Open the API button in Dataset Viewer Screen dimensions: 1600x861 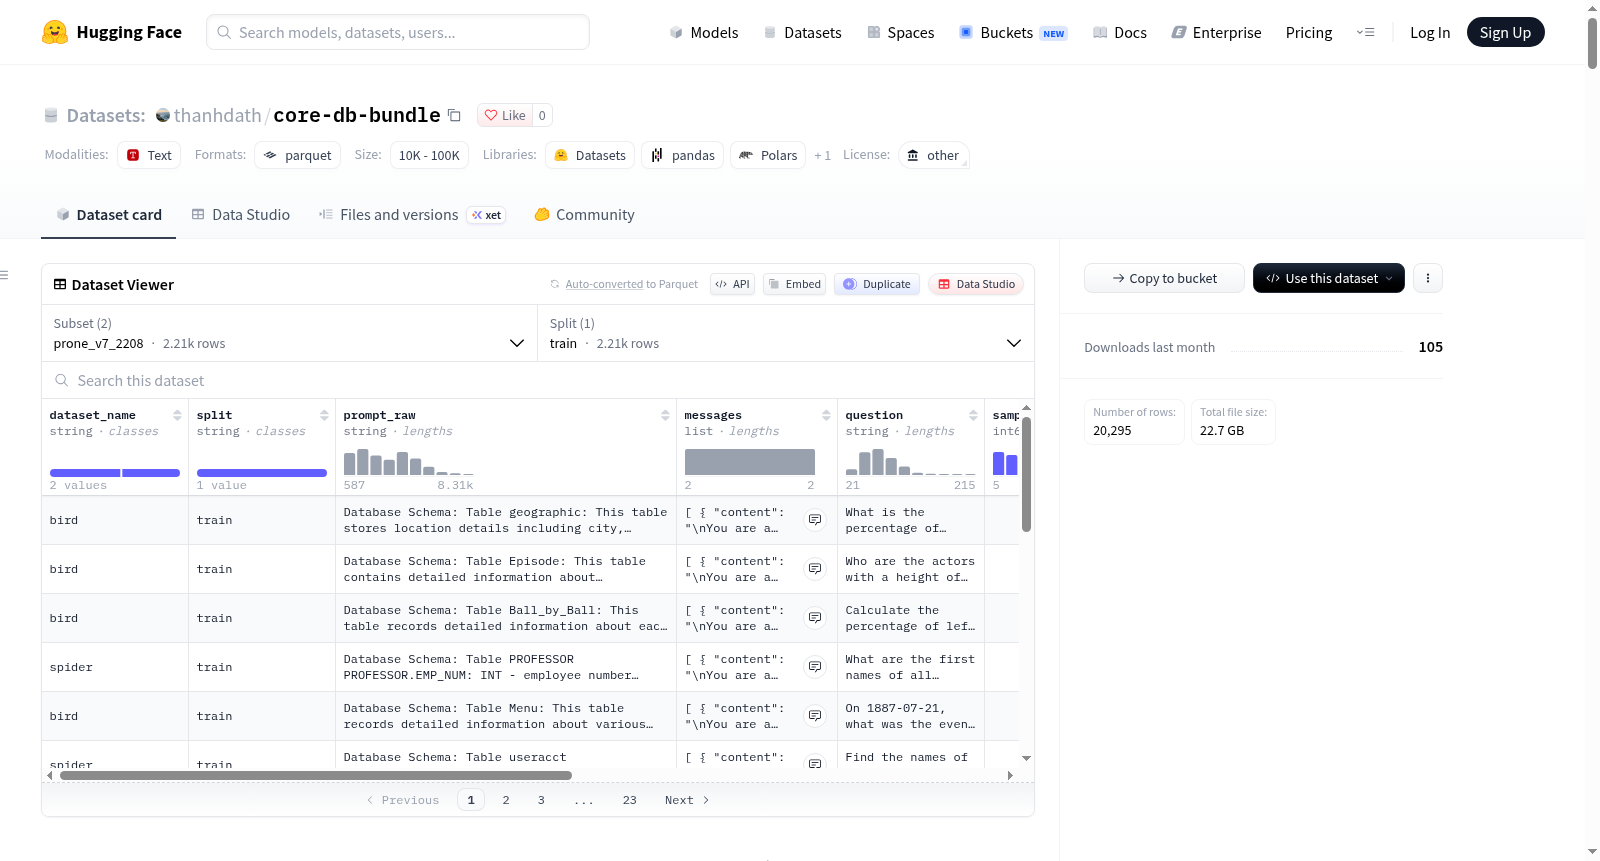(x=732, y=284)
